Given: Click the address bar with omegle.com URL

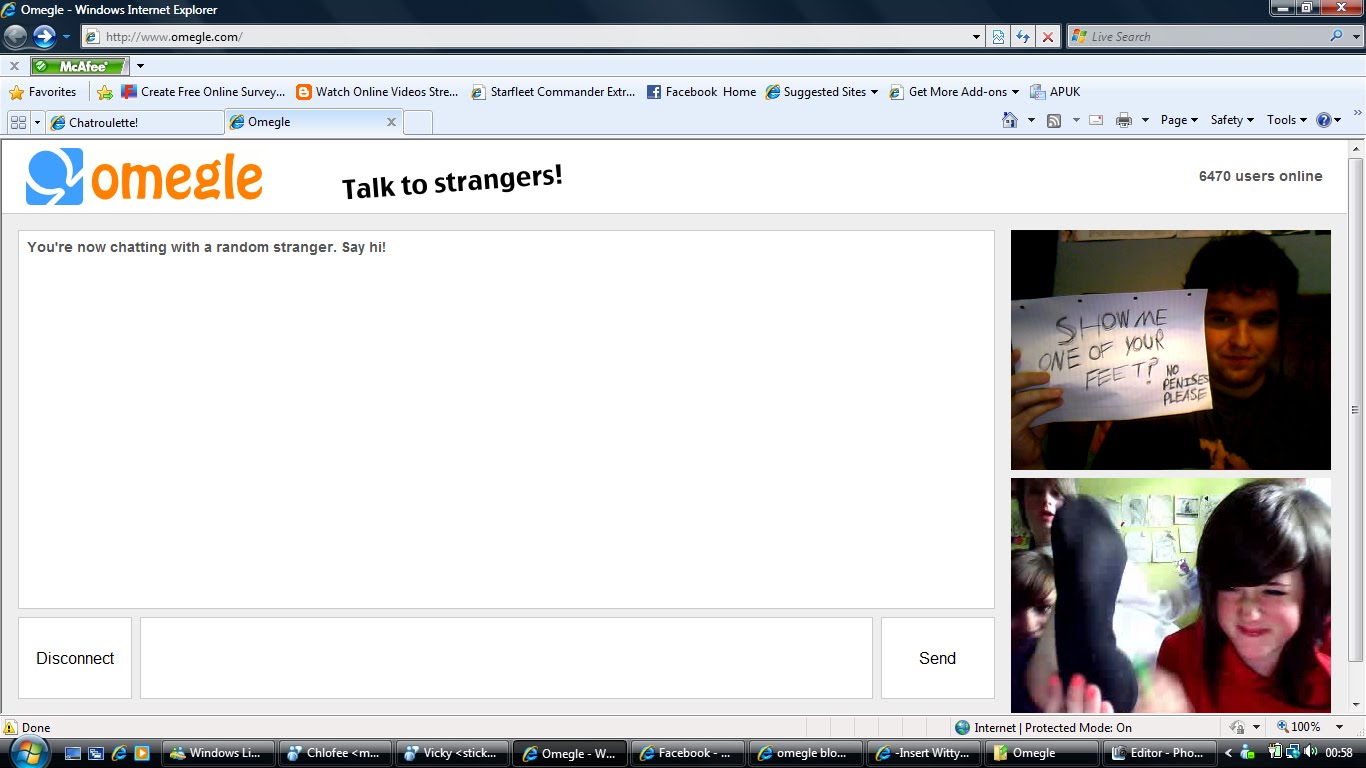Looking at the screenshot, I should pyautogui.click(x=526, y=37).
